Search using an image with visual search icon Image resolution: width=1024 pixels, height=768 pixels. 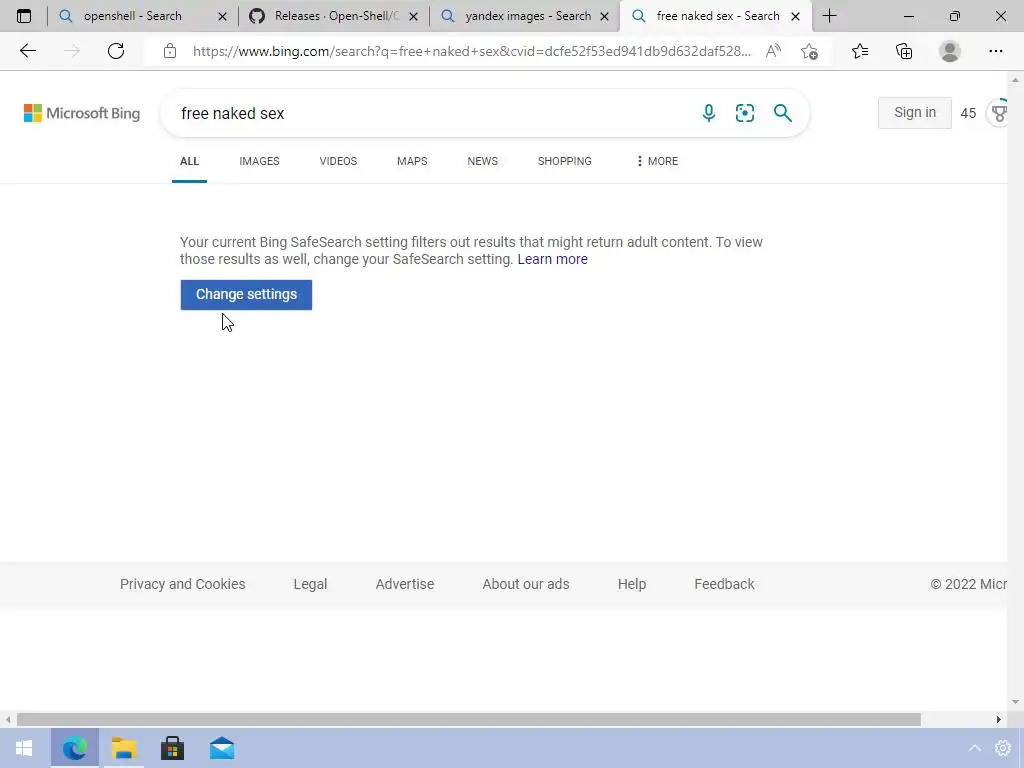745,113
